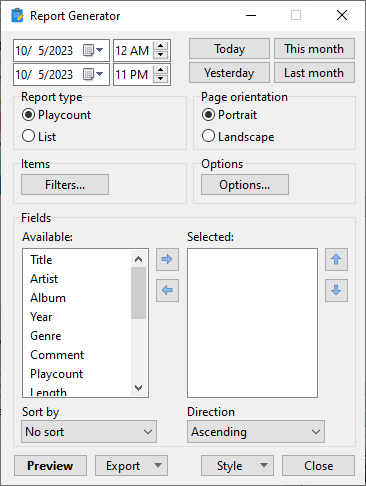
Task: Open calendar picker for start date
Action: (x=93, y=50)
